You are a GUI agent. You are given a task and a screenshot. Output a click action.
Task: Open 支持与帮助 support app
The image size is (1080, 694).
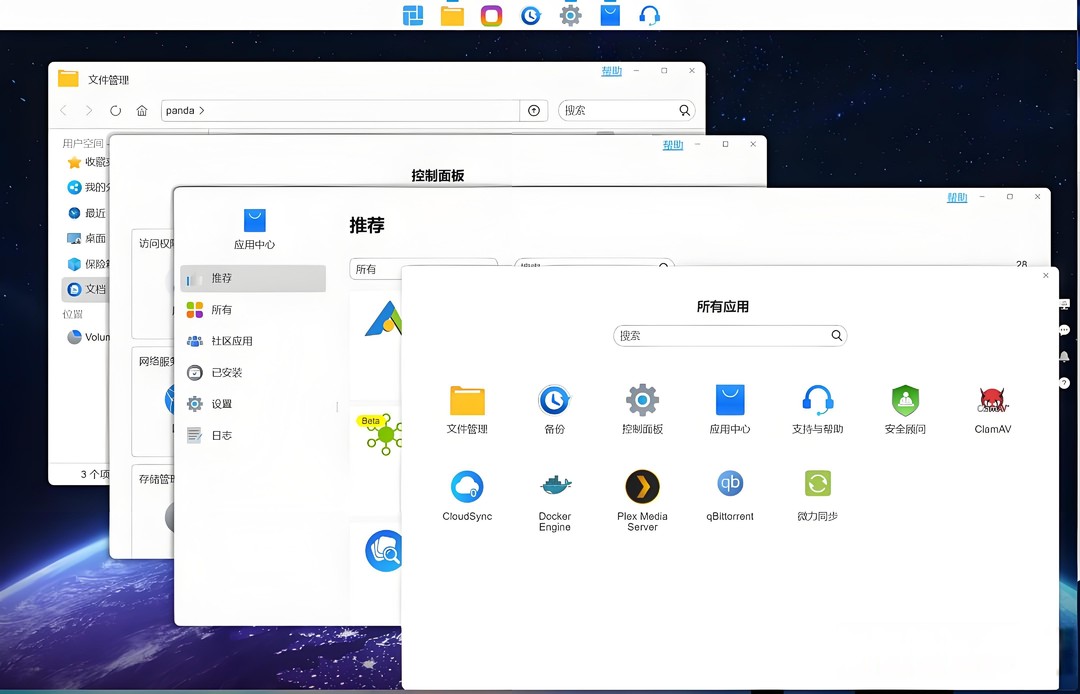point(817,400)
